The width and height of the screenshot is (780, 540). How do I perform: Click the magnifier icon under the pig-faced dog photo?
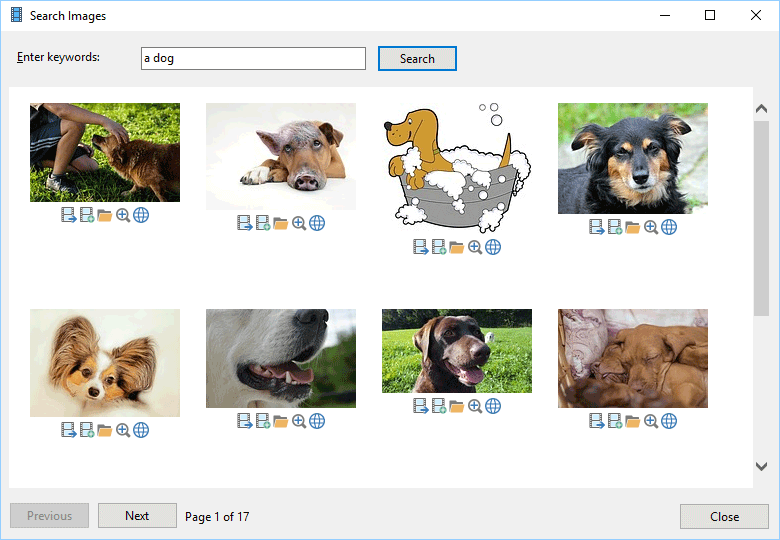[299, 223]
